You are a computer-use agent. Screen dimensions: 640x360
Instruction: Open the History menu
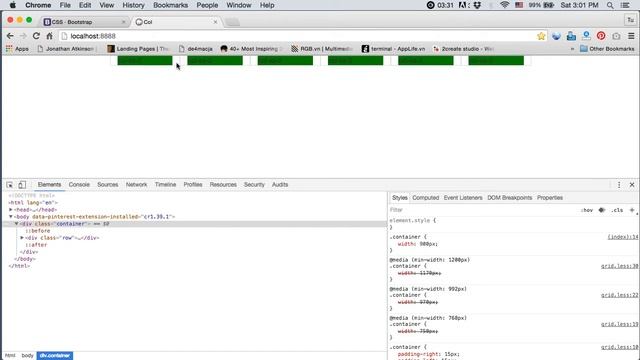coord(133,5)
